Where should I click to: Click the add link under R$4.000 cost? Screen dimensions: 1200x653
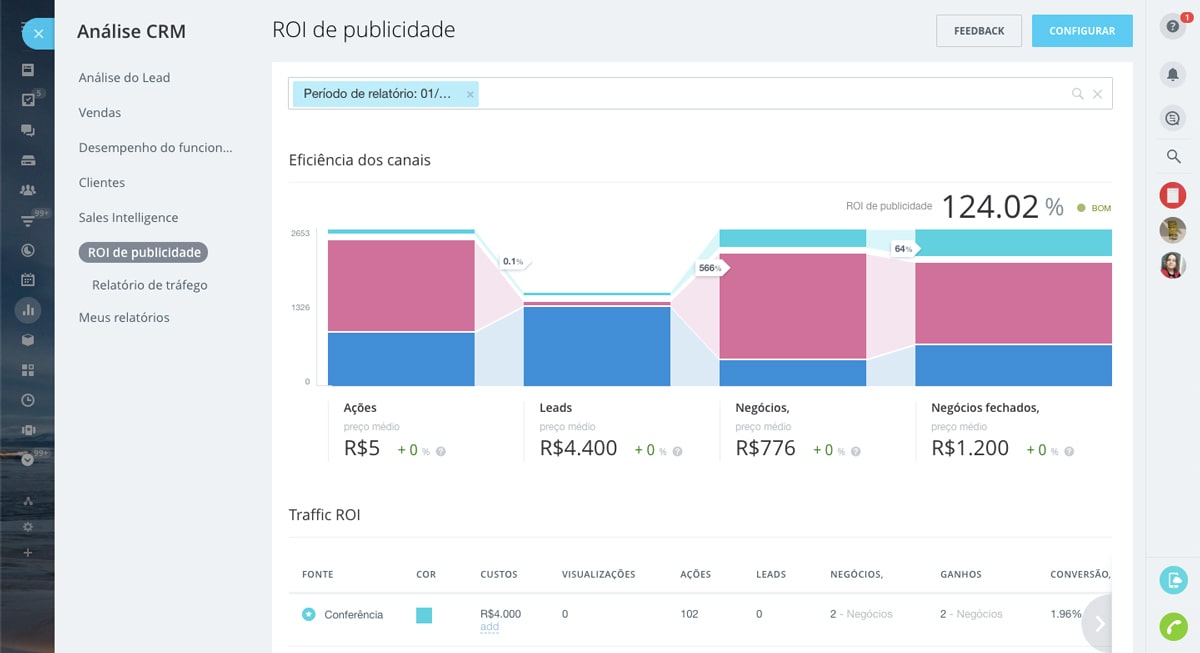point(489,627)
